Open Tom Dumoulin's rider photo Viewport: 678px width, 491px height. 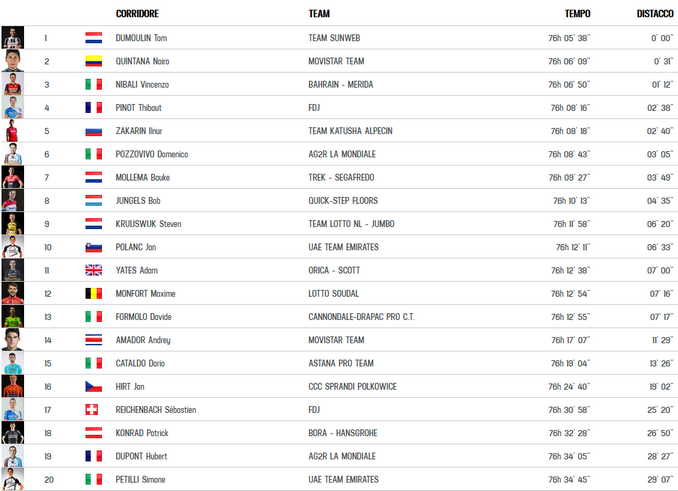coord(12,38)
